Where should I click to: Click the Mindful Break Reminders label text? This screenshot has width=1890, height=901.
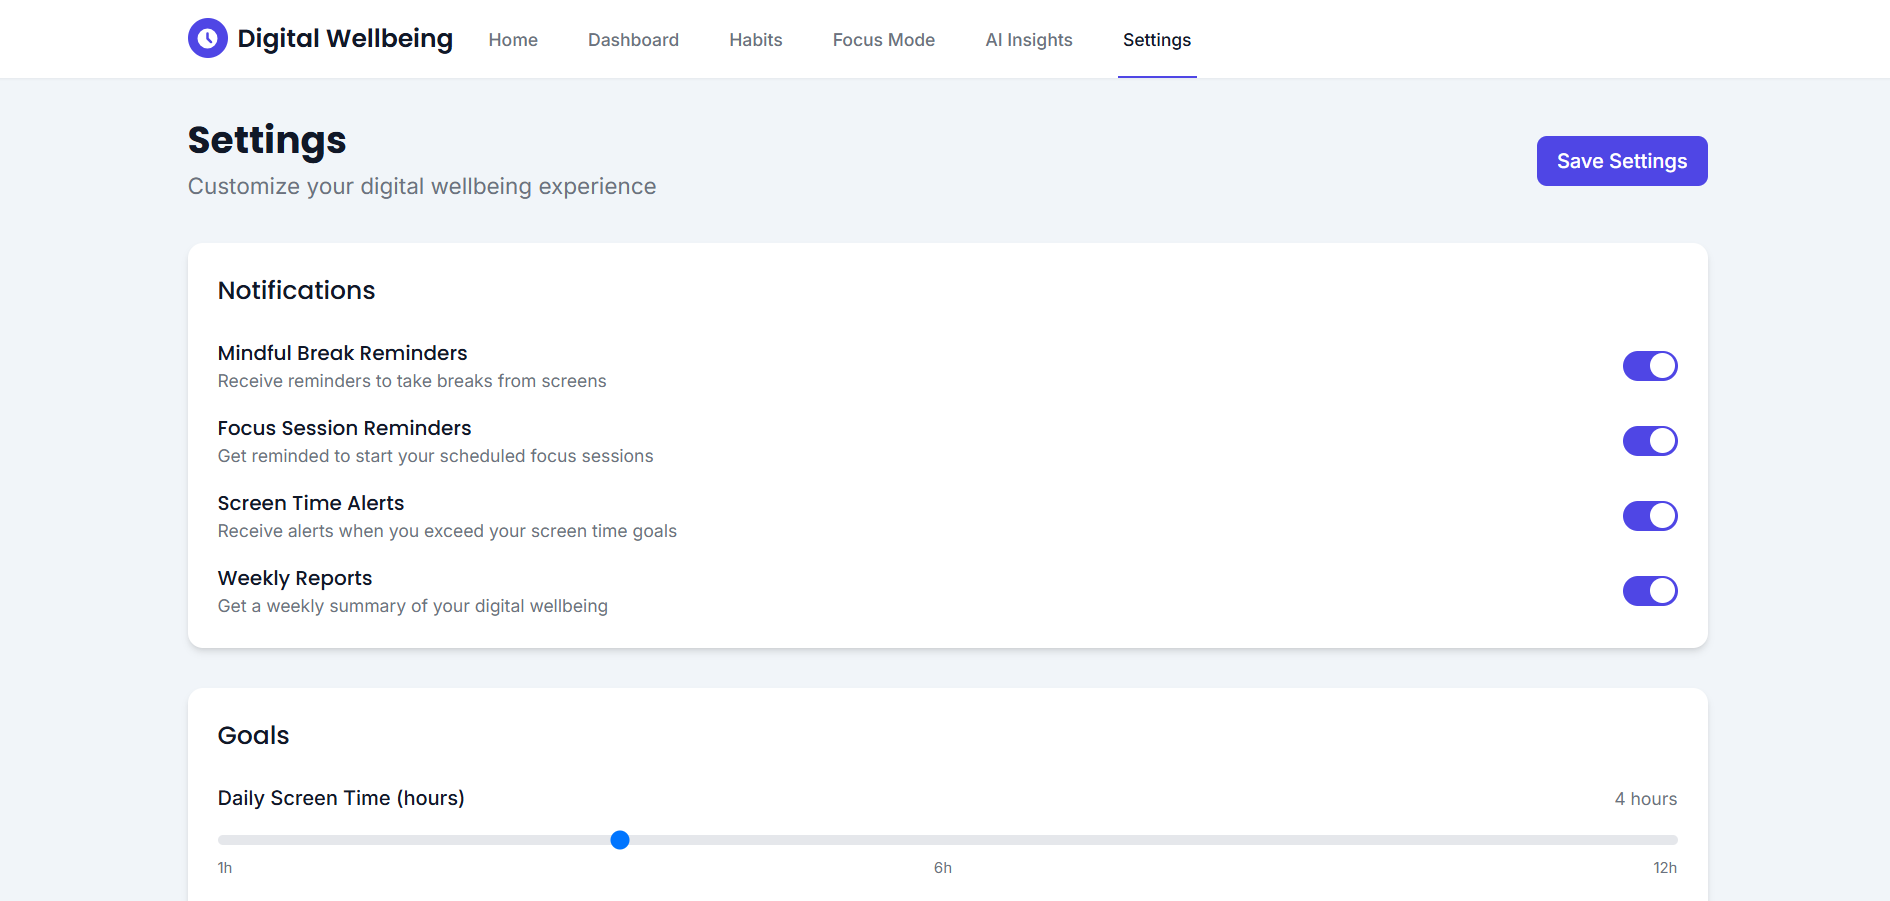coord(342,353)
